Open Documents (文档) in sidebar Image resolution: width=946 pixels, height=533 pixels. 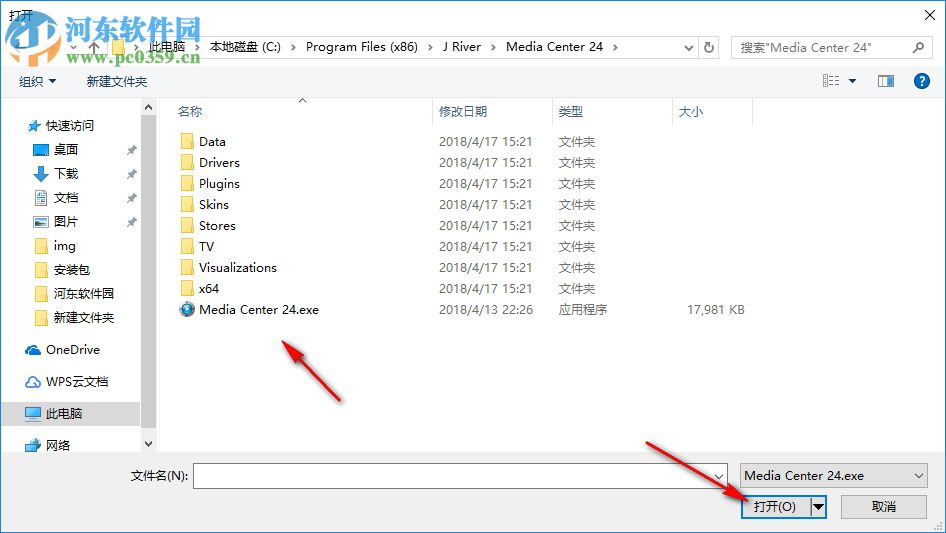coord(66,197)
